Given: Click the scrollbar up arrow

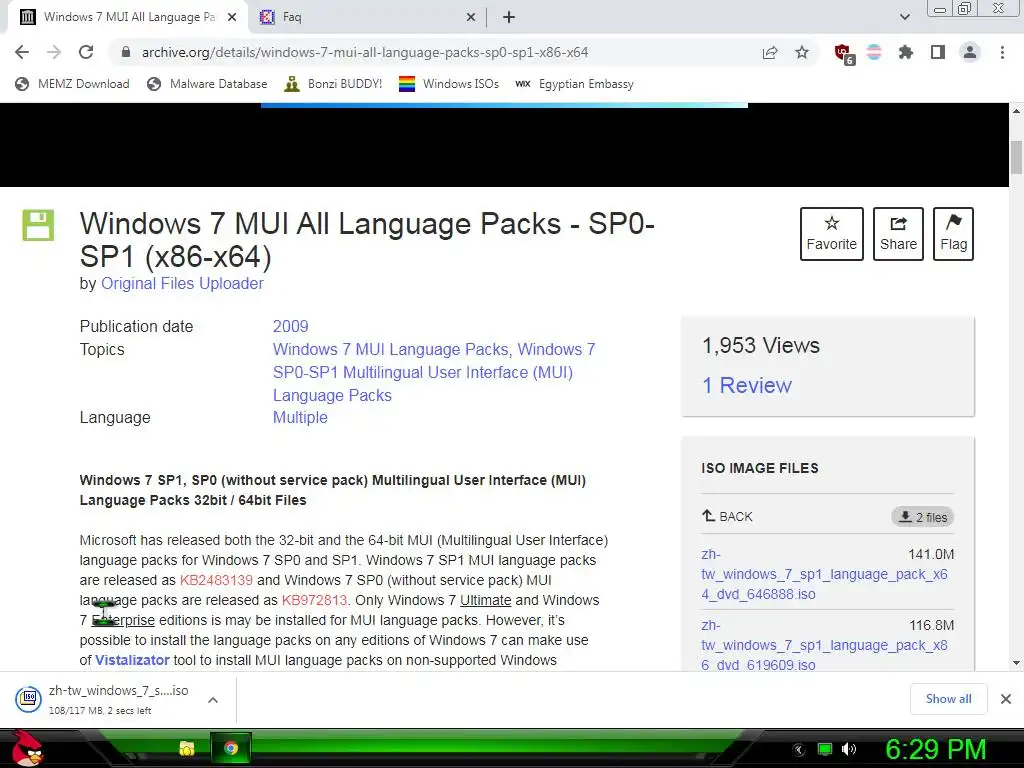Looking at the screenshot, I should pyautogui.click(x=1016, y=111).
